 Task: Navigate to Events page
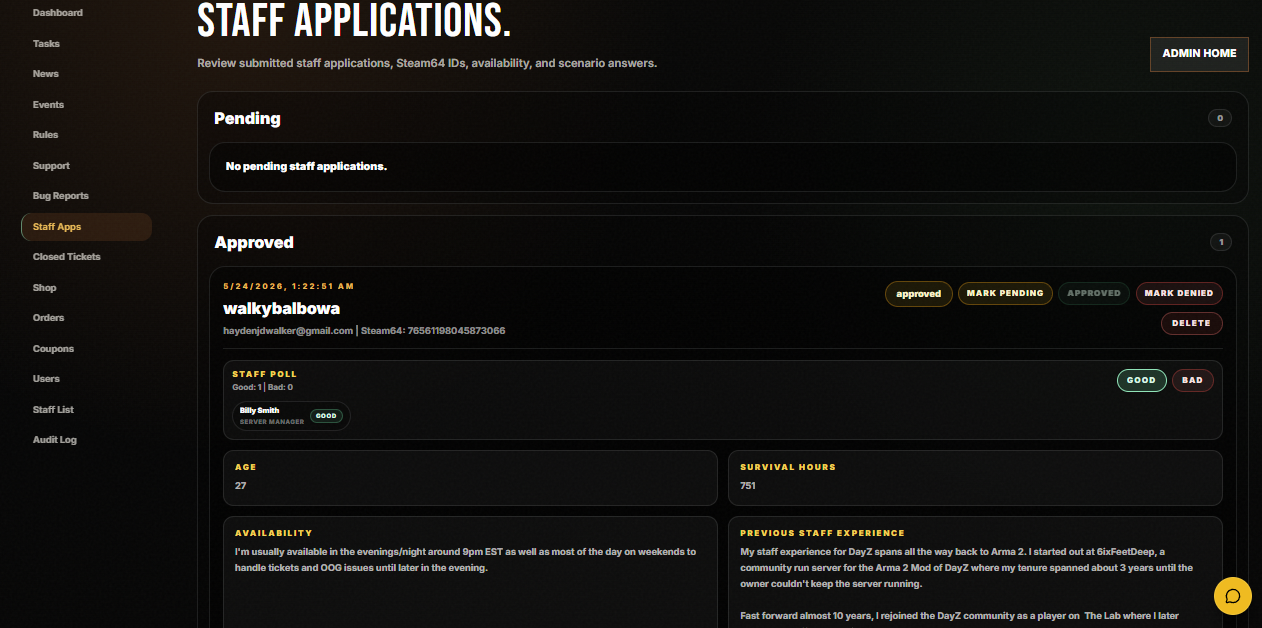coord(48,105)
